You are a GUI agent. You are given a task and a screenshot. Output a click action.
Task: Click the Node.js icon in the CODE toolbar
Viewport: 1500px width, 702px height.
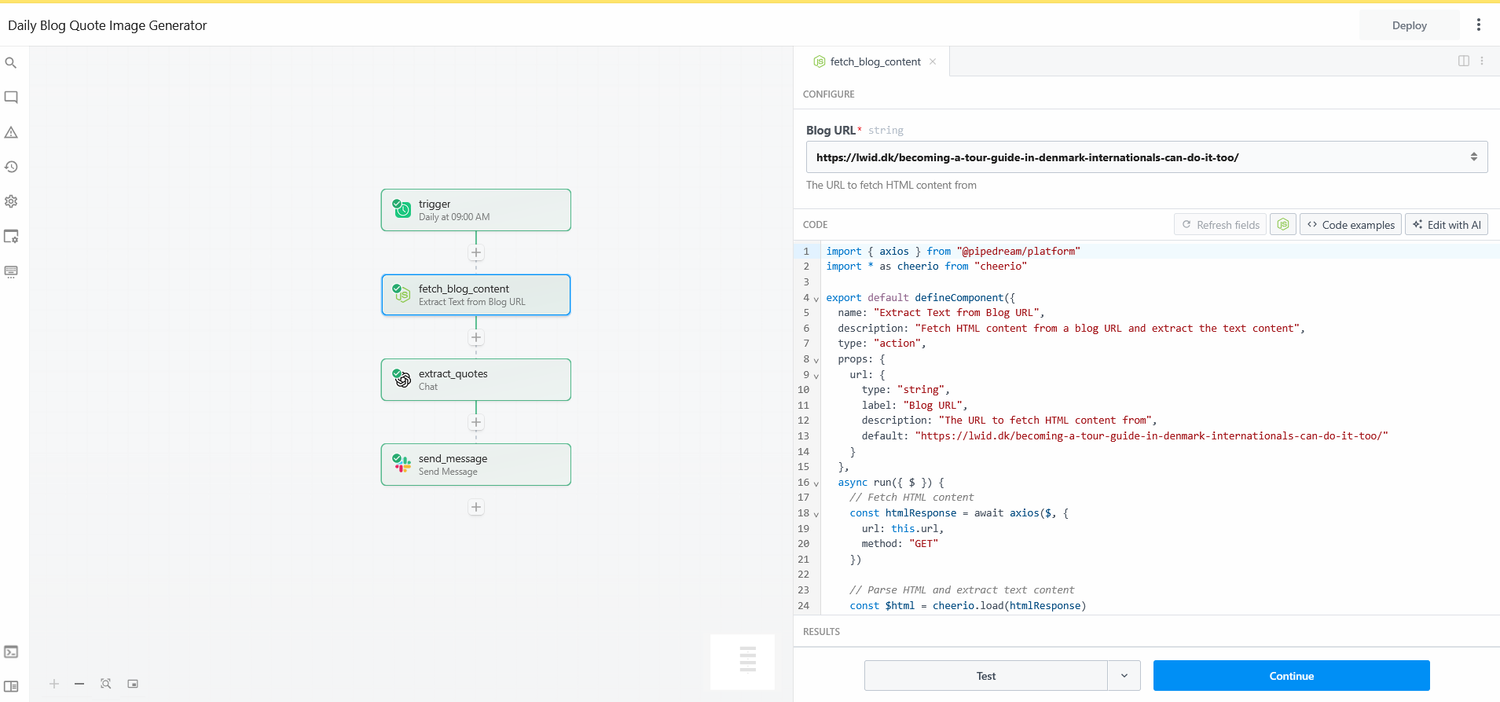1283,224
